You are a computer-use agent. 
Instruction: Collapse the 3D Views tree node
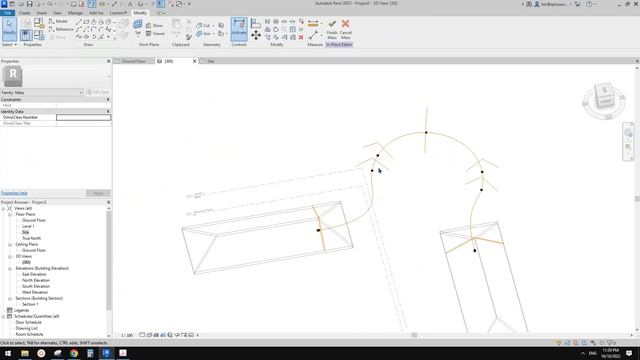click(10, 256)
